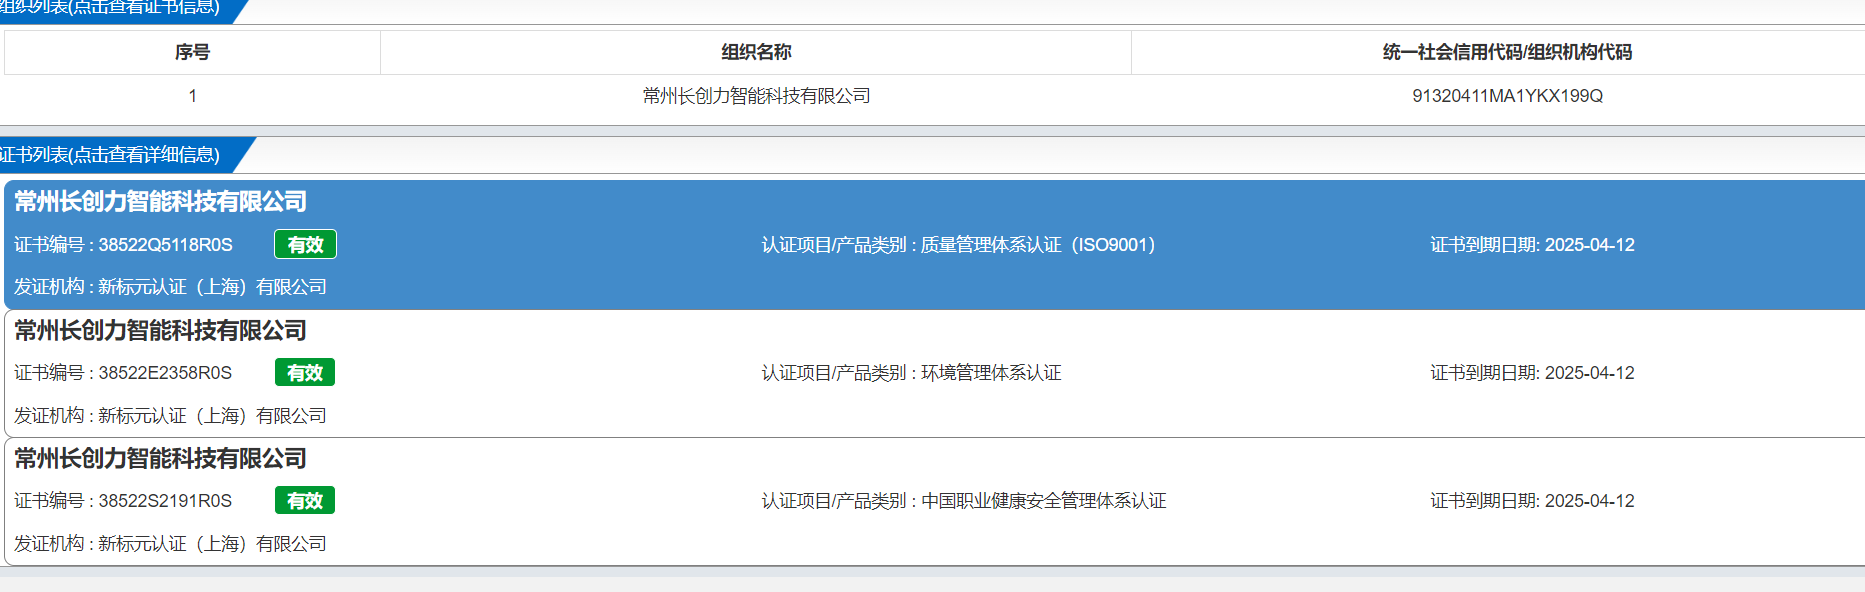Viewport: 1865px width, 592px height.
Task: Select organization number 1 cell
Action: (x=192, y=96)
